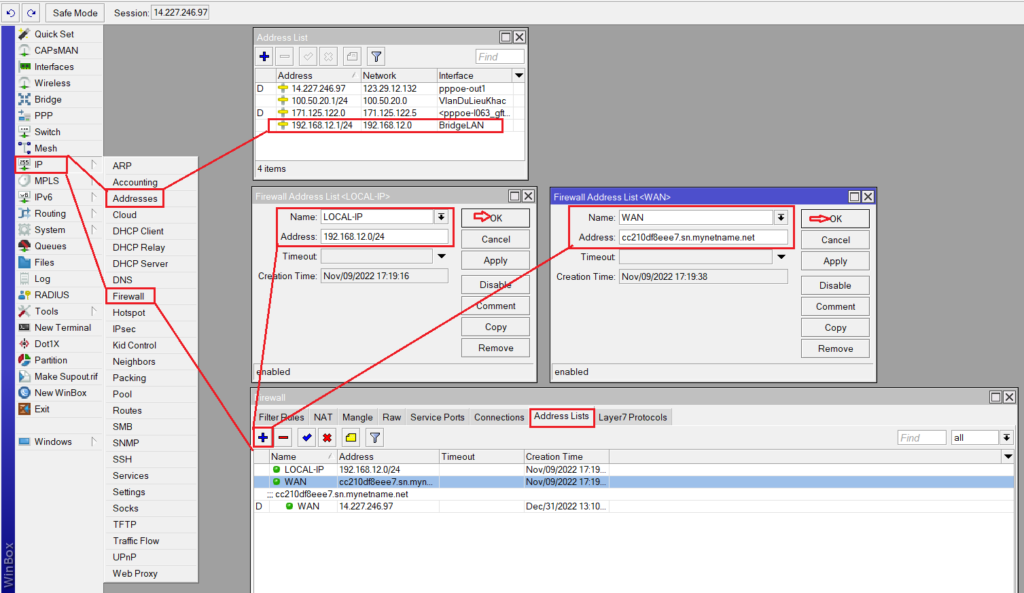Viewport: 1024px width, 593px height.
Task: Open the Layer7 Protocols tab
Action: pos(634,417)
